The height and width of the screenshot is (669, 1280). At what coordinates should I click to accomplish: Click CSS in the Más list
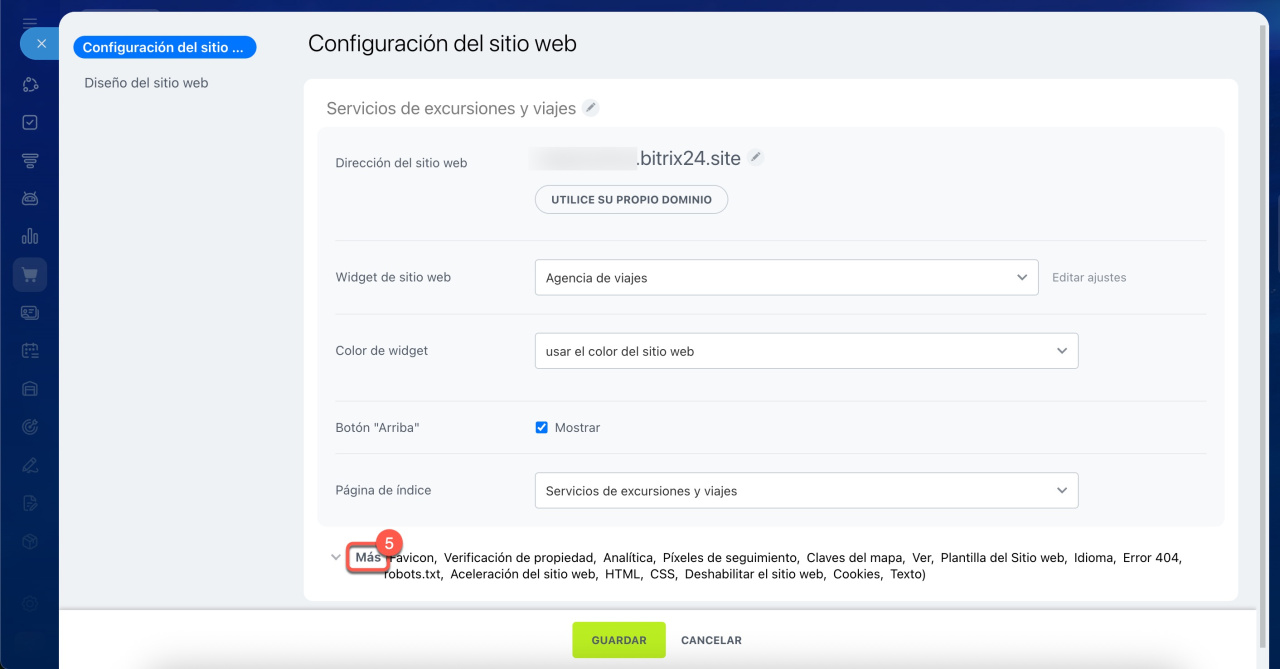click(x=663, y=574)
